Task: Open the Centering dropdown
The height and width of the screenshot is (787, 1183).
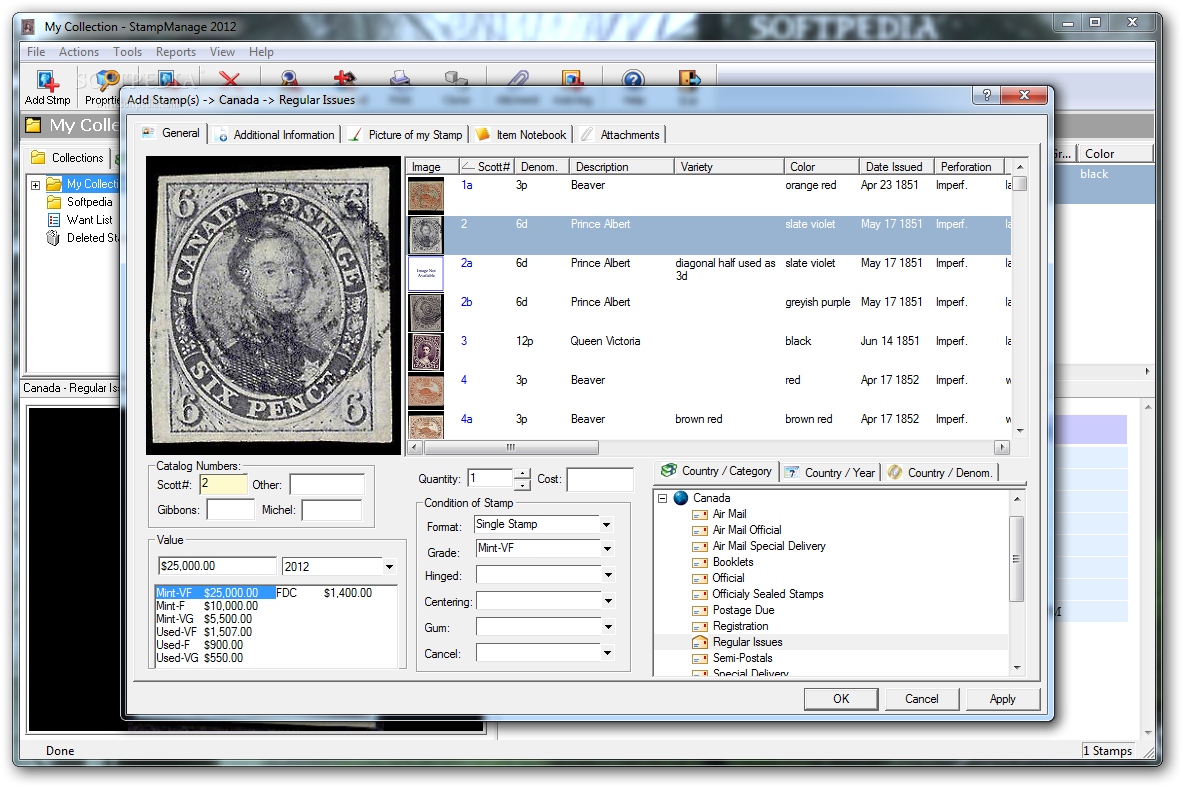Action: 607,601
